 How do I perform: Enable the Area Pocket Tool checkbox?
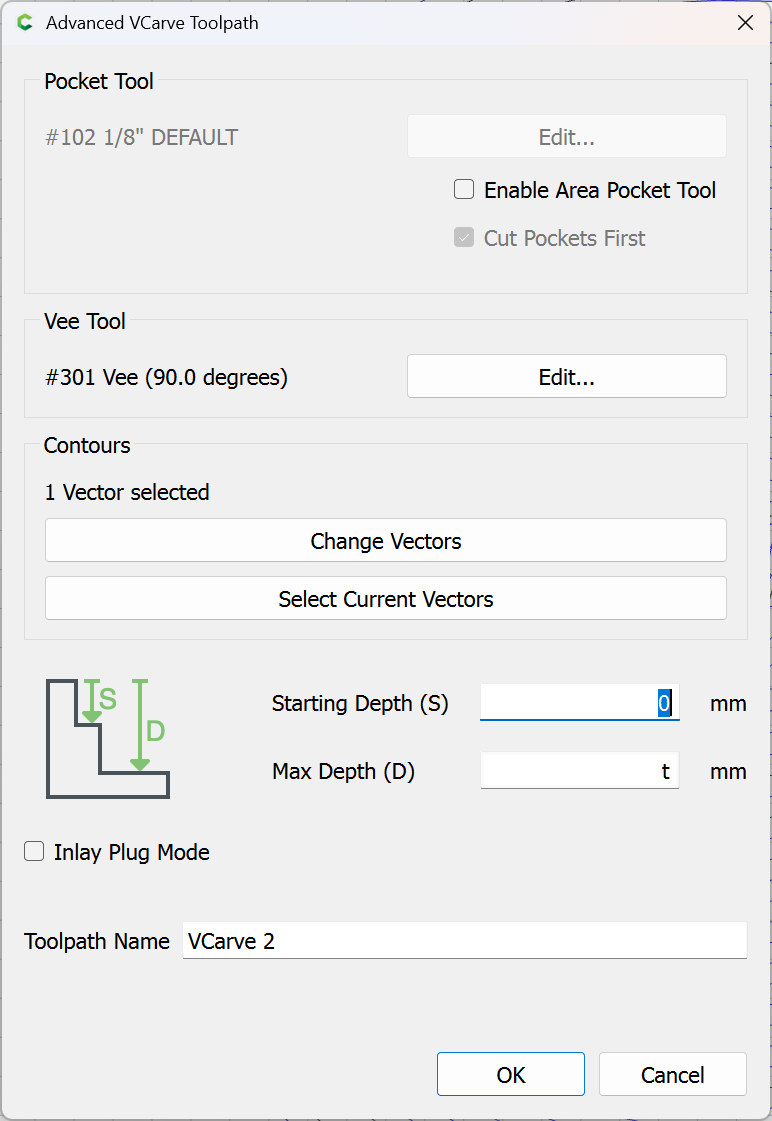[x=464, y=190]
